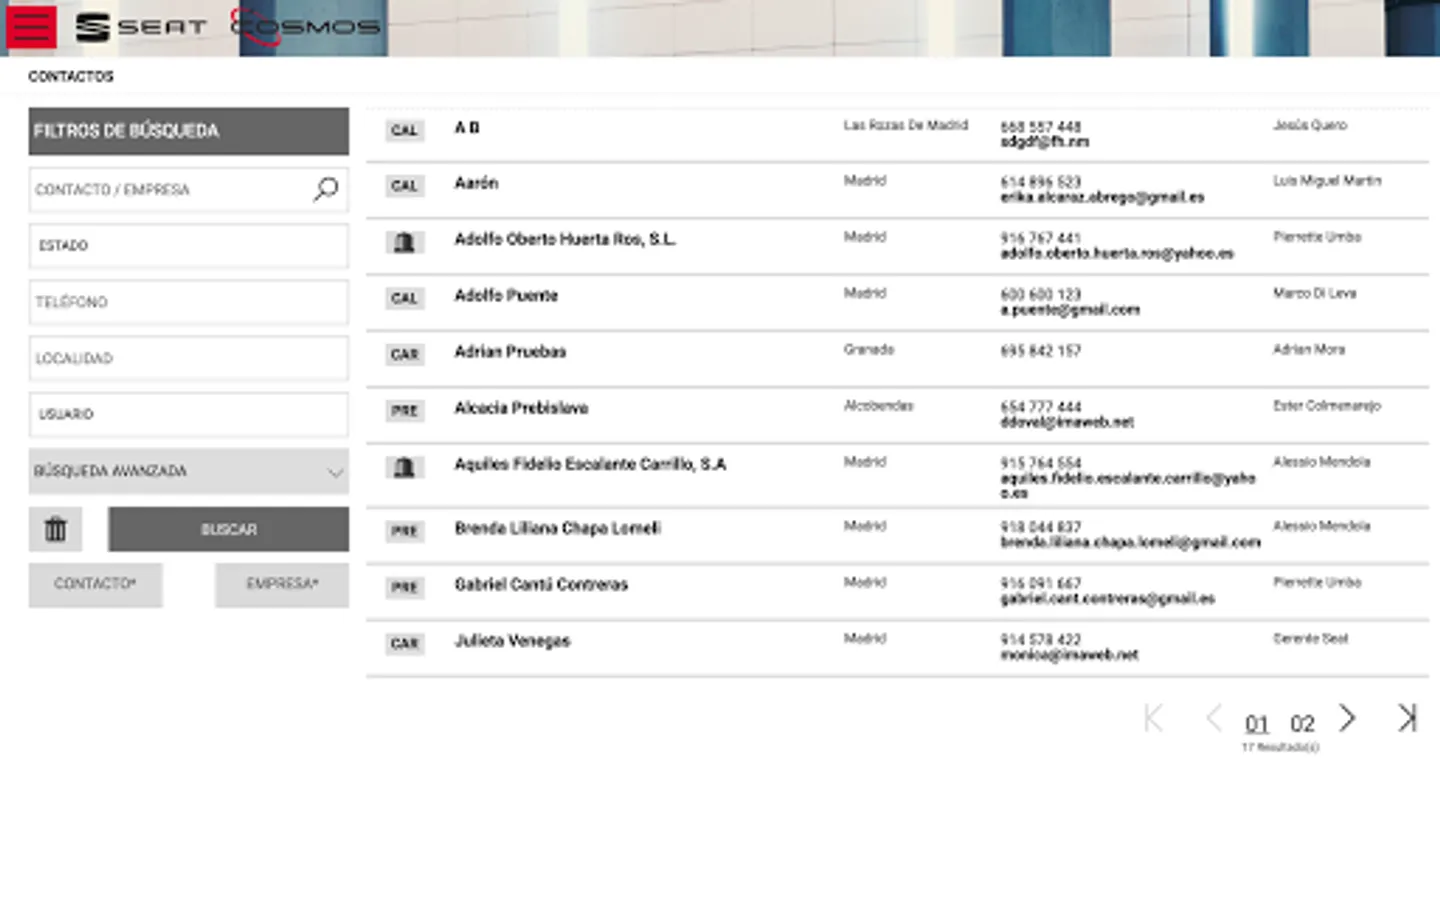Click PRE badge for Alcacia Prebislava
This screenshot has height=900, width=1440.
coord(404,410)
